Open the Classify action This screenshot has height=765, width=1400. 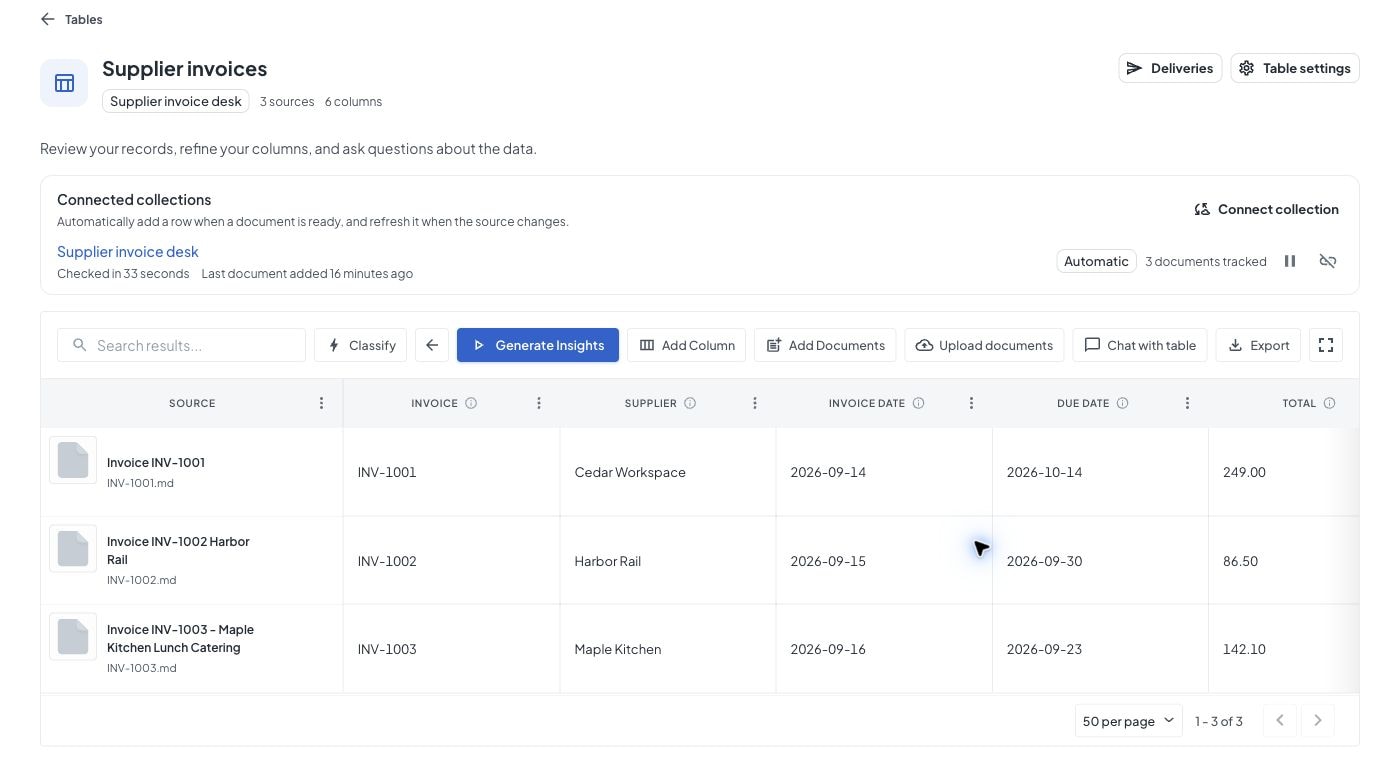coord(360,345)
